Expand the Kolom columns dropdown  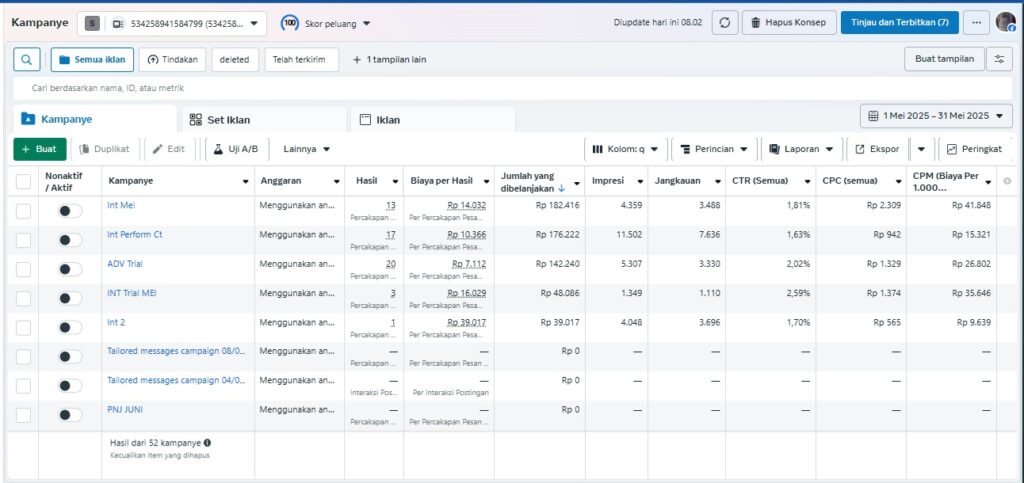(625, 149)
